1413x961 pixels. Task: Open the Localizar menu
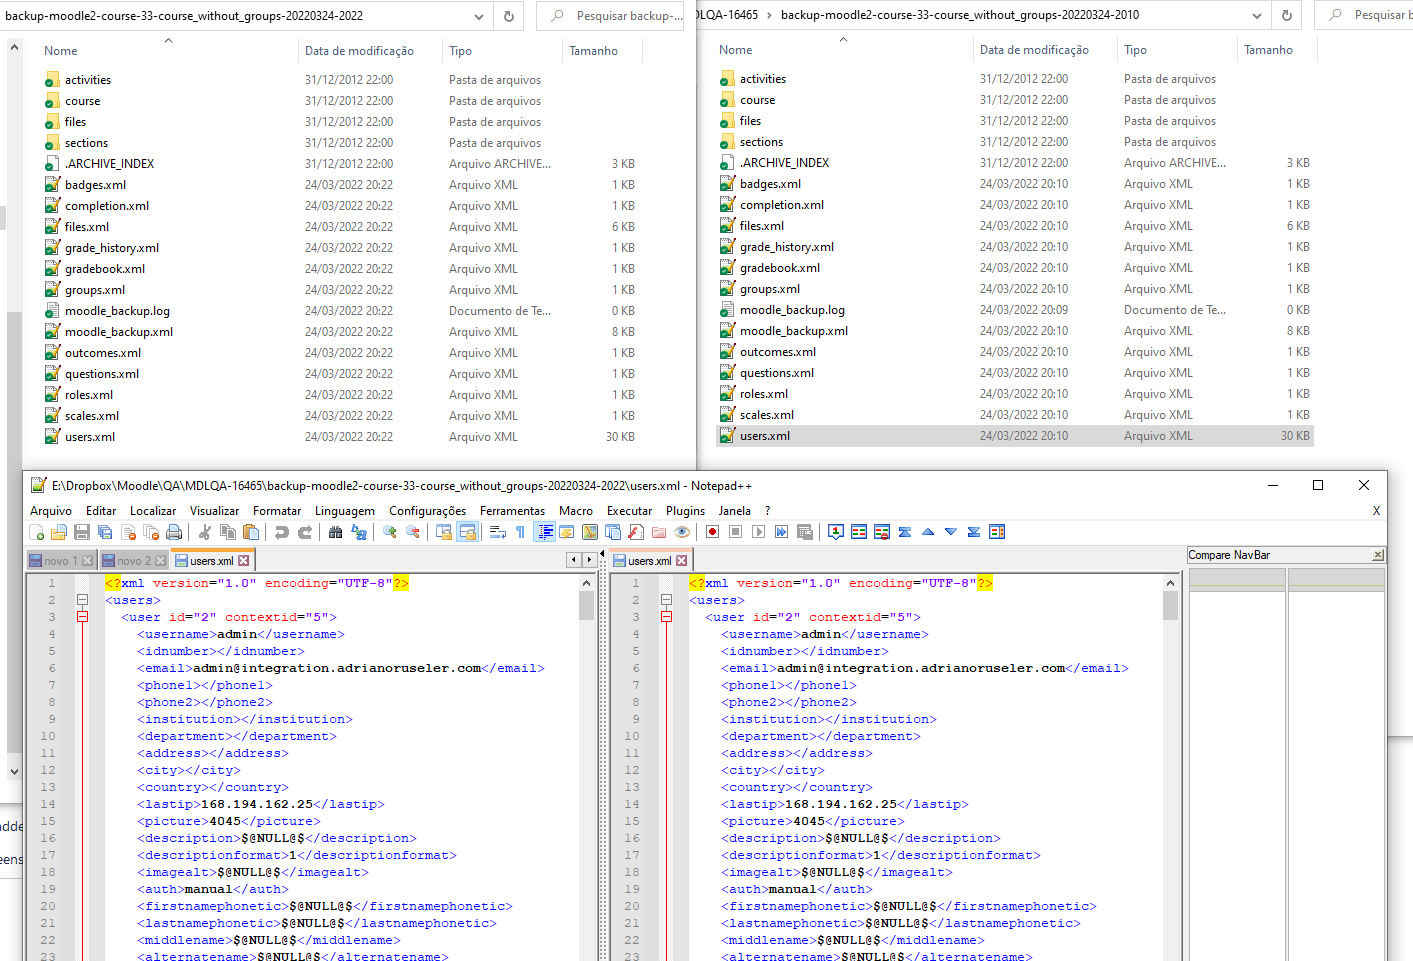click(x=153, y=511)
